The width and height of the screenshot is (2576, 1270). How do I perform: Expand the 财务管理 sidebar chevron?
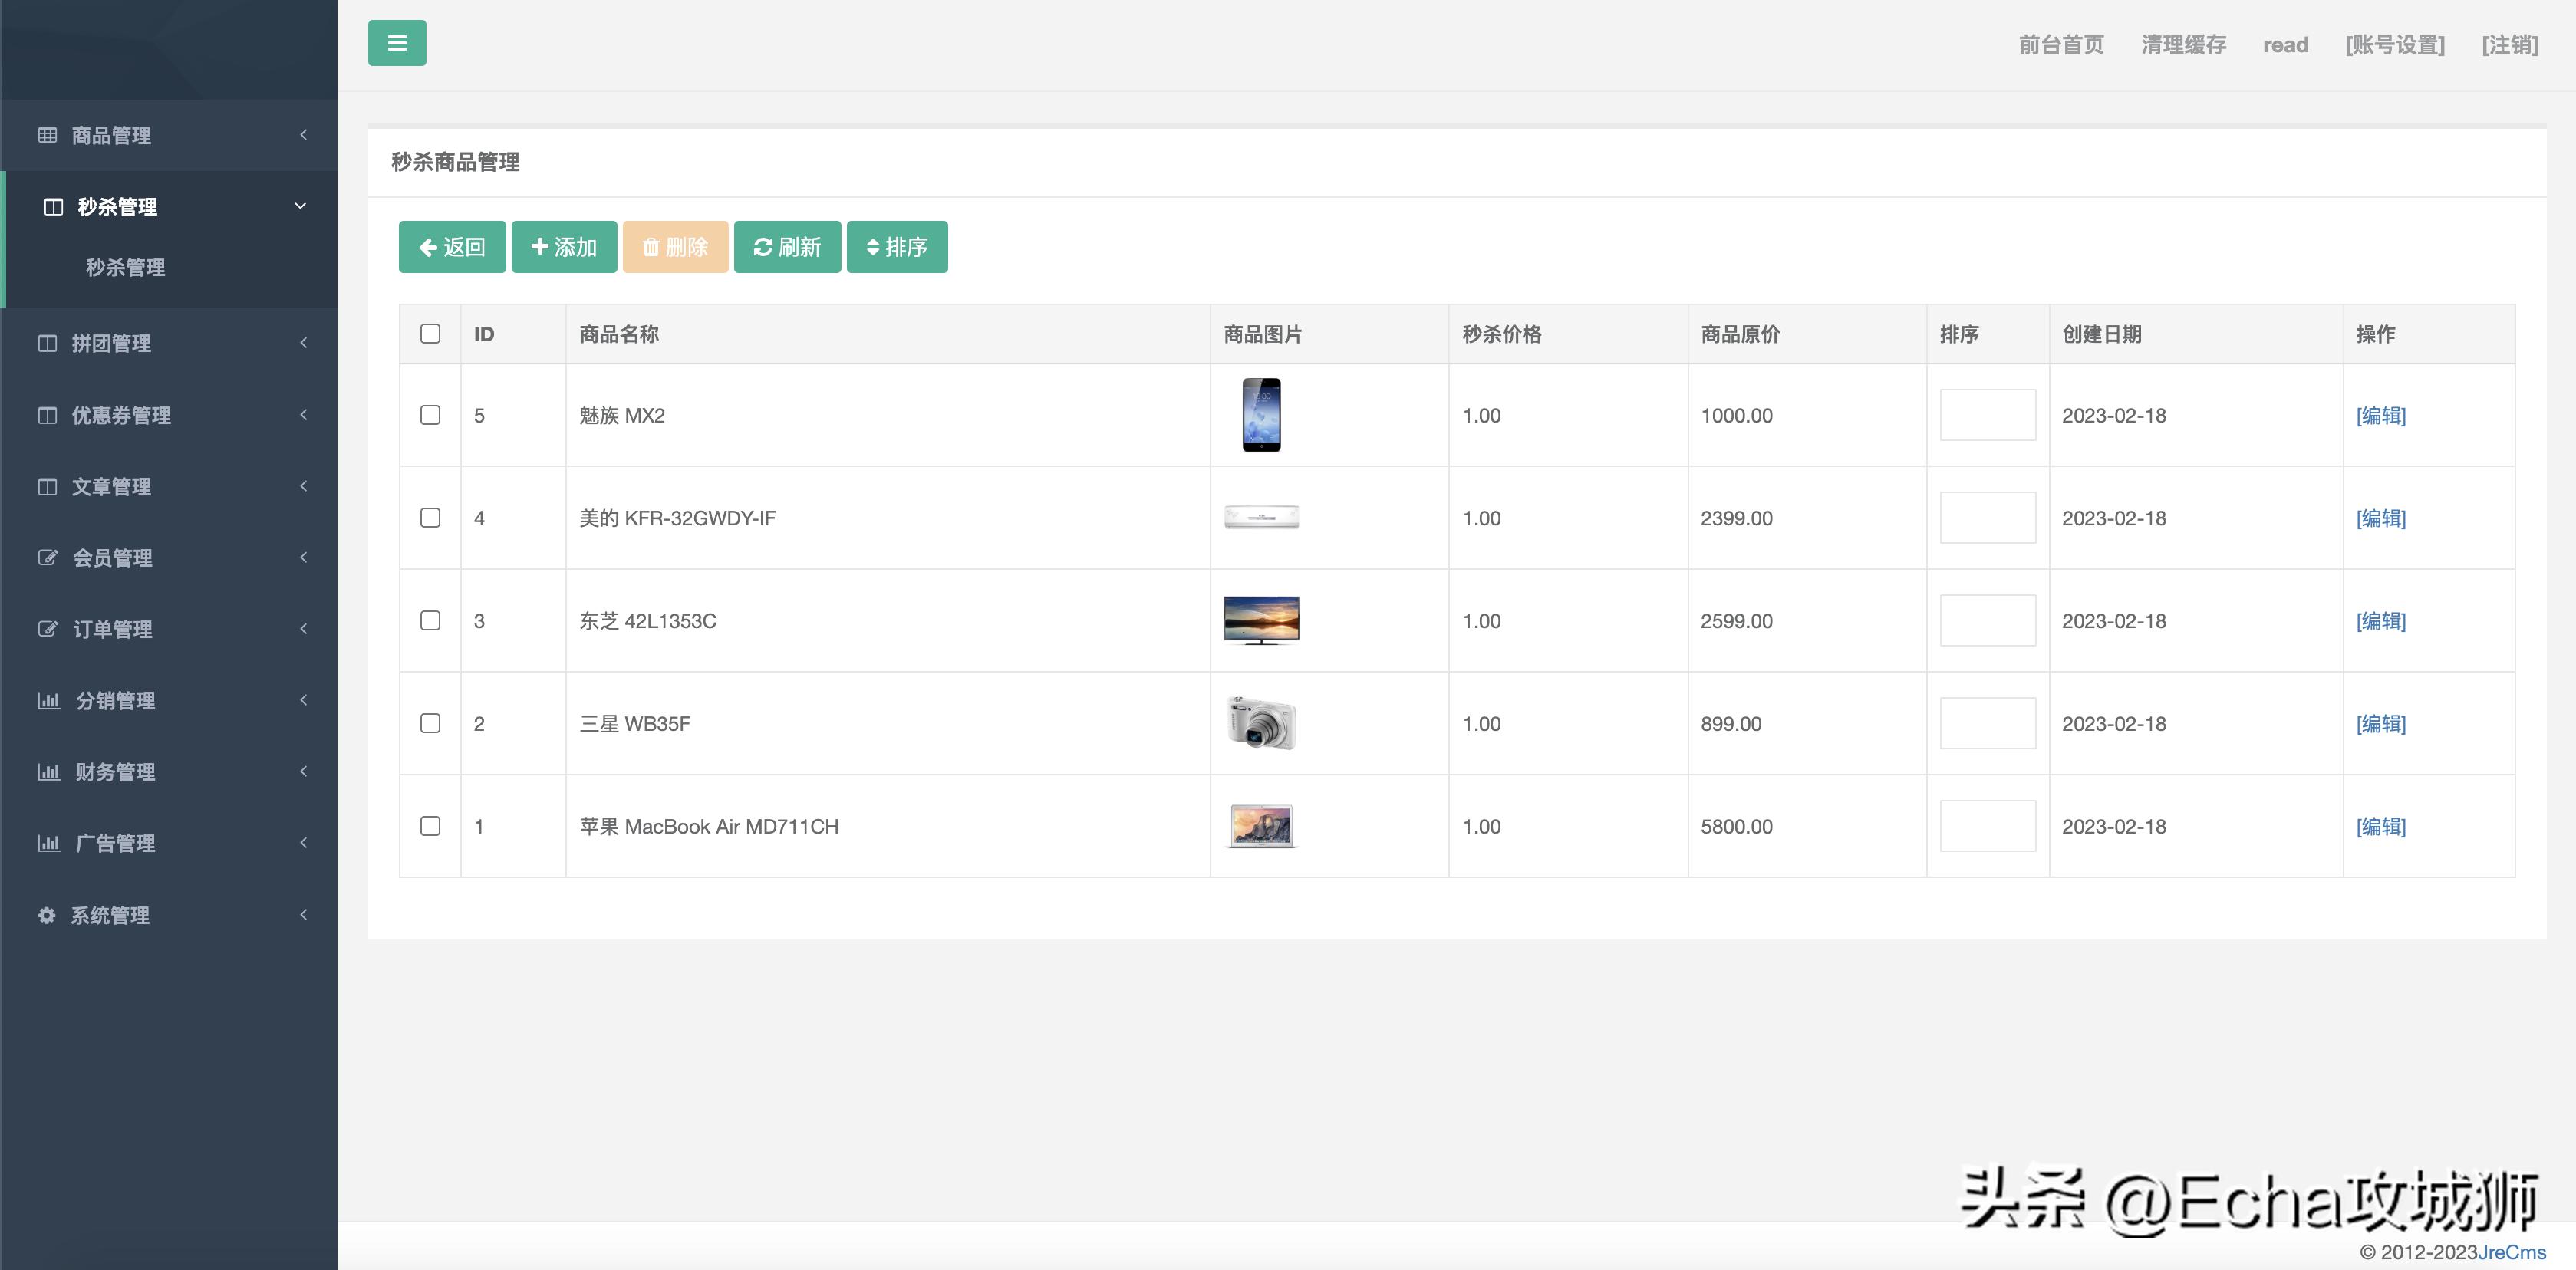point(303,771)
